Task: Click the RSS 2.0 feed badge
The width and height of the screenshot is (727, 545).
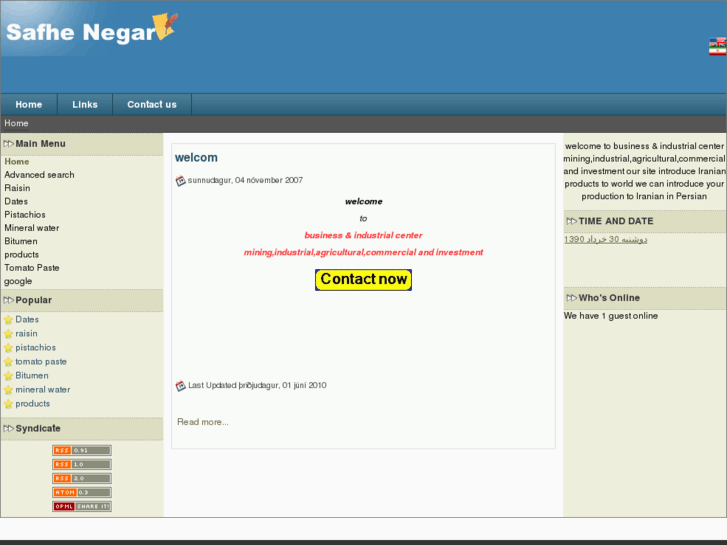Action: pyautogui.click(x=82, y=478)
